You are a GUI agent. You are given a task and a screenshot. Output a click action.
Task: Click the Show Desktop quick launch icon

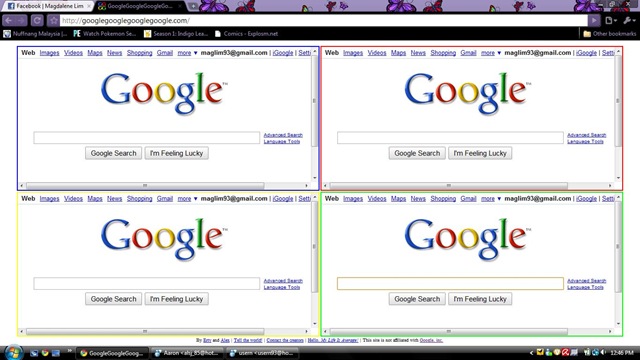tap(56, 353)
